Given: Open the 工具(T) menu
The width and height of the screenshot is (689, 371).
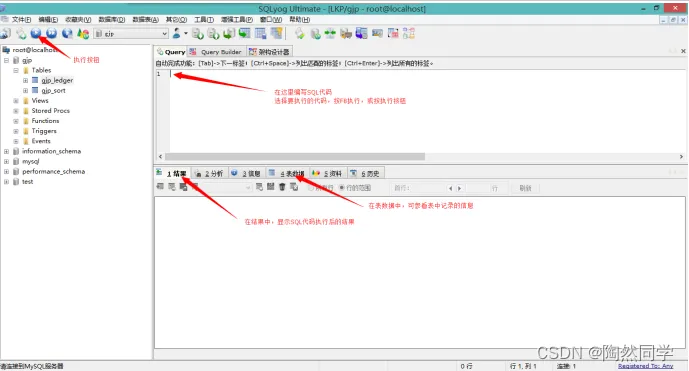Looking at the screenshot, I should click(204, 19).
